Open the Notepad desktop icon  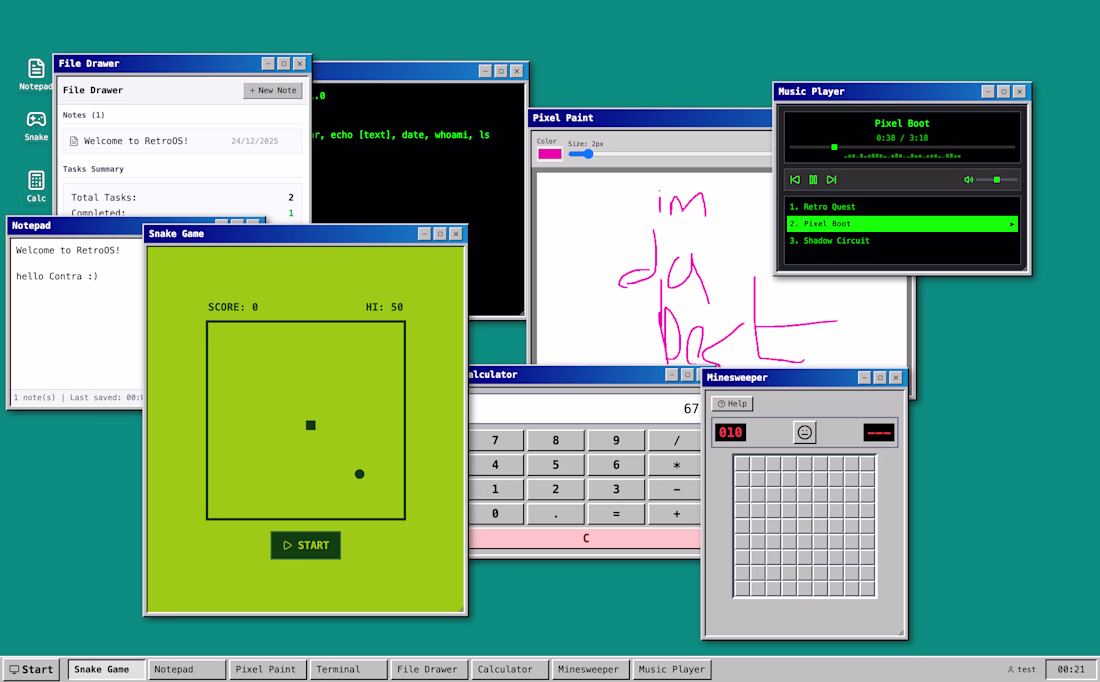click(x=36, y=74)
